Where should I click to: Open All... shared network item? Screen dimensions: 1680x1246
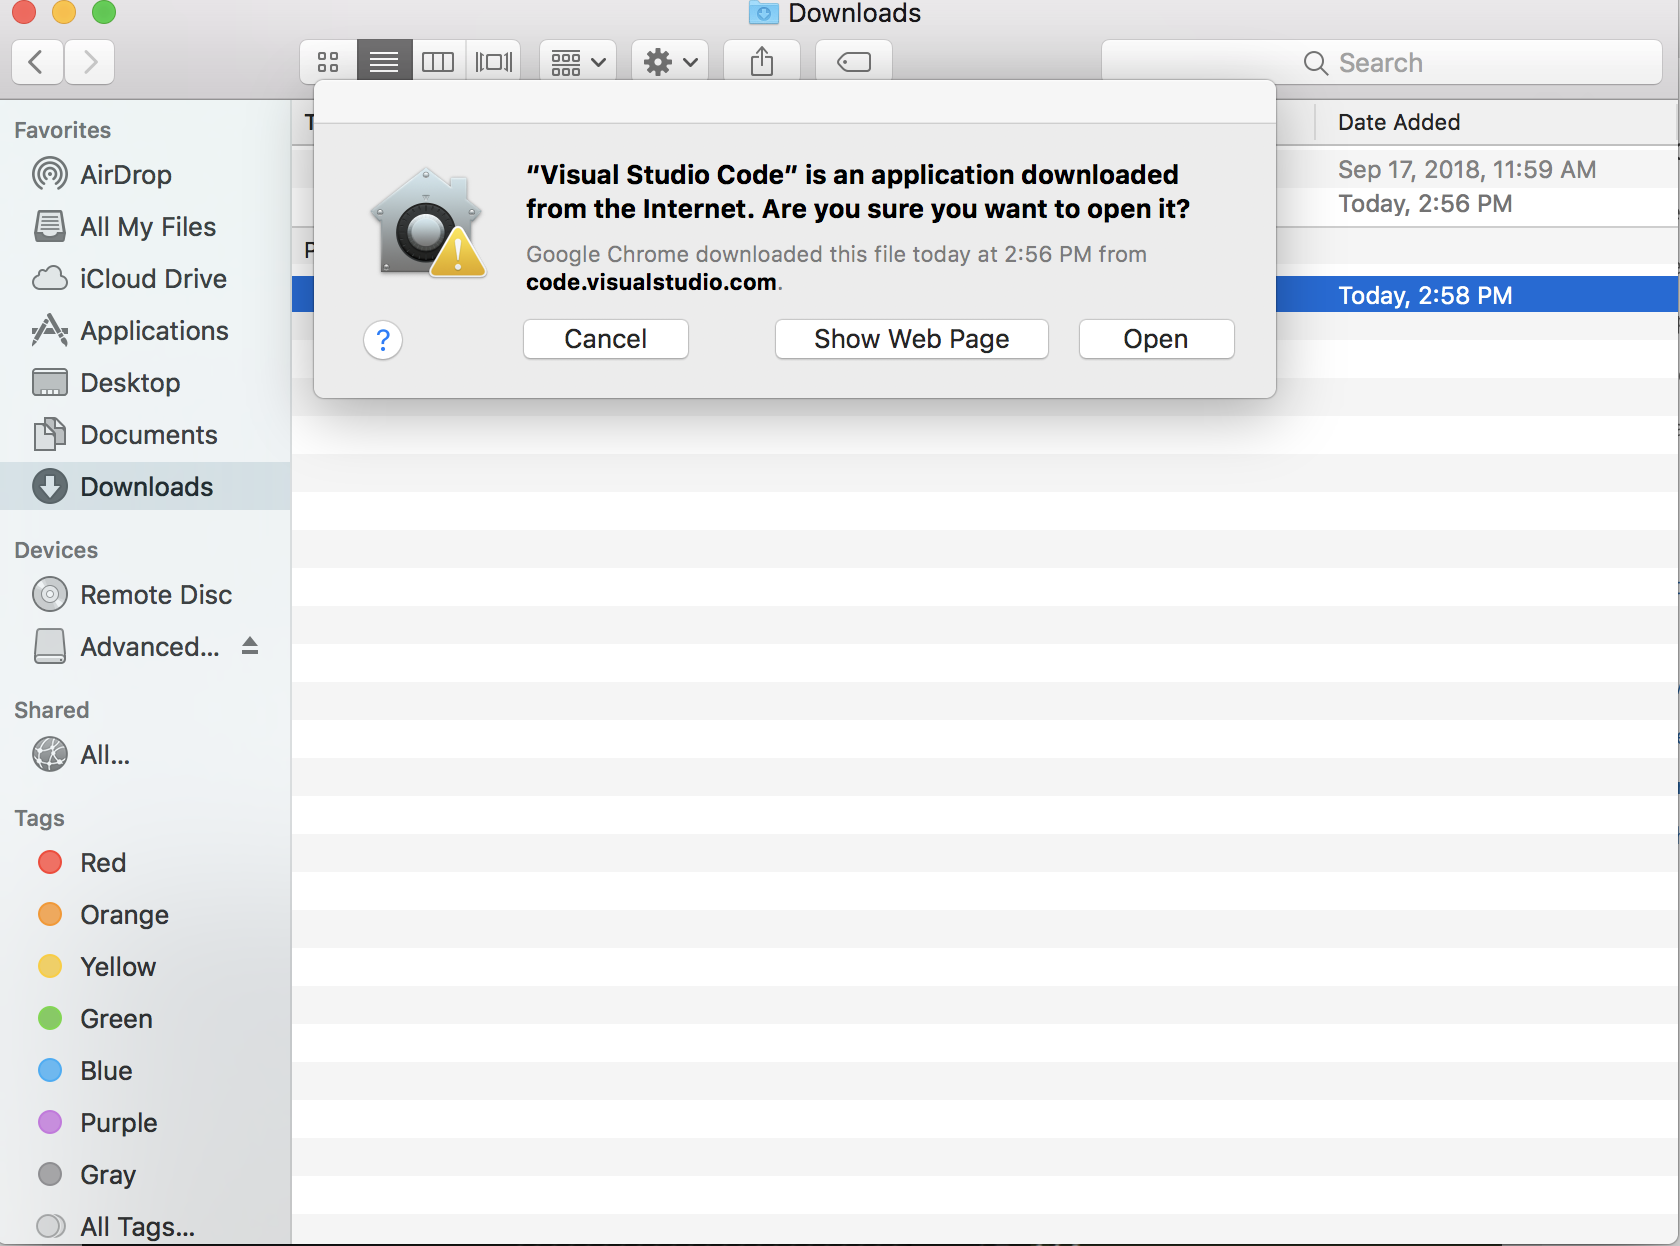pyautogui.click(x=145, y=755)
